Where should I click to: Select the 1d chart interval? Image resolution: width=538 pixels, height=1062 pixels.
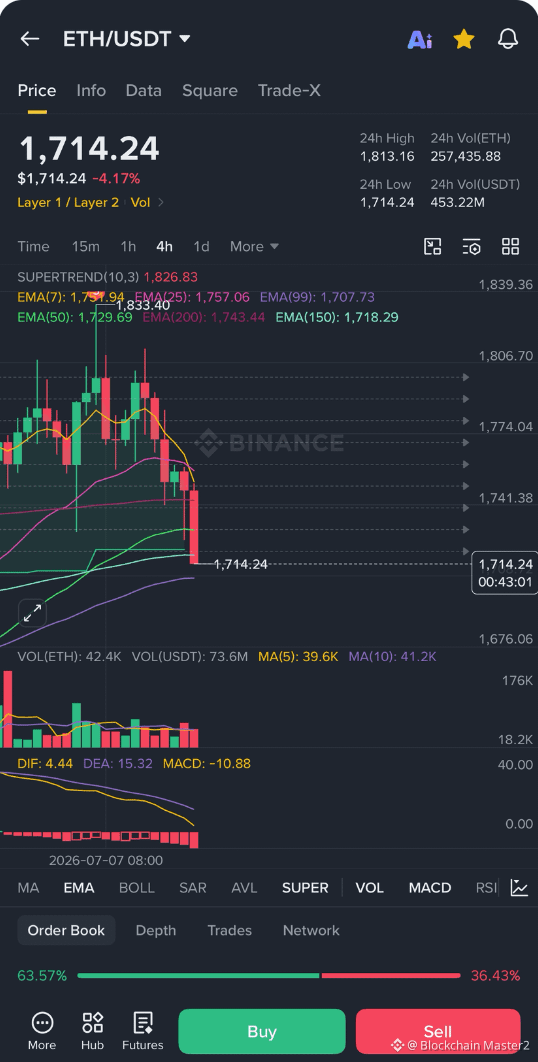pyautogui.click(x=201, y=247)
